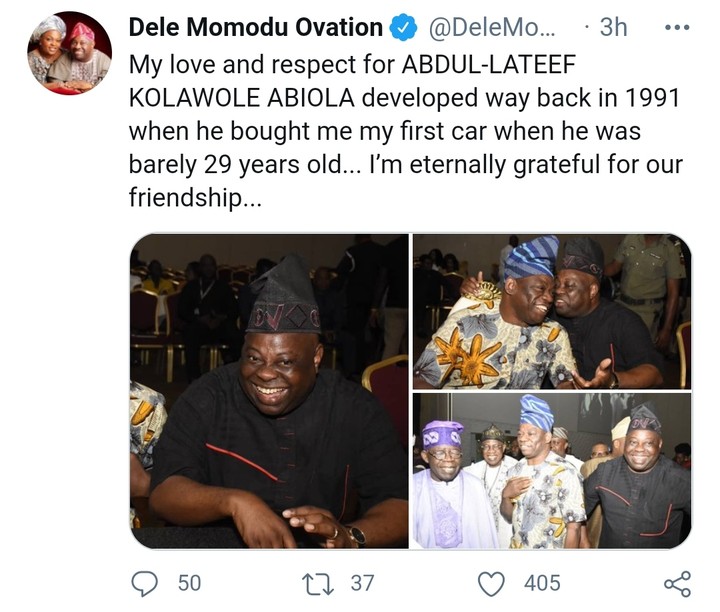
Task: Open the top-right photo of two men hugging
Action: (x=551, y=311)
